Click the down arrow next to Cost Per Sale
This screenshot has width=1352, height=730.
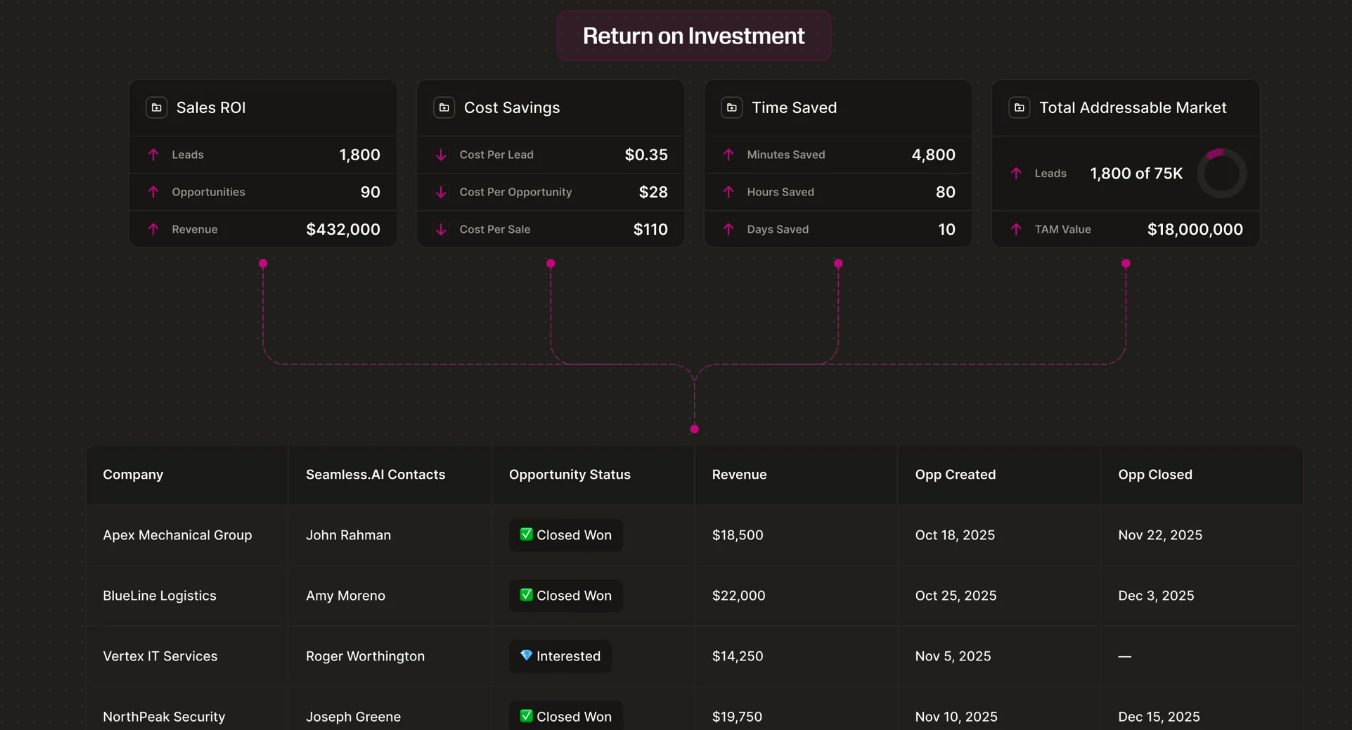(x=440, y=229)
